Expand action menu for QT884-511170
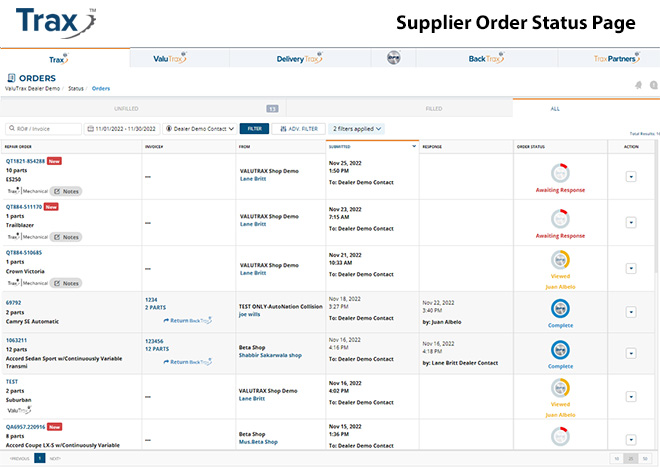Viewport: 660px width, 468px height. click(x=631, y=222)
